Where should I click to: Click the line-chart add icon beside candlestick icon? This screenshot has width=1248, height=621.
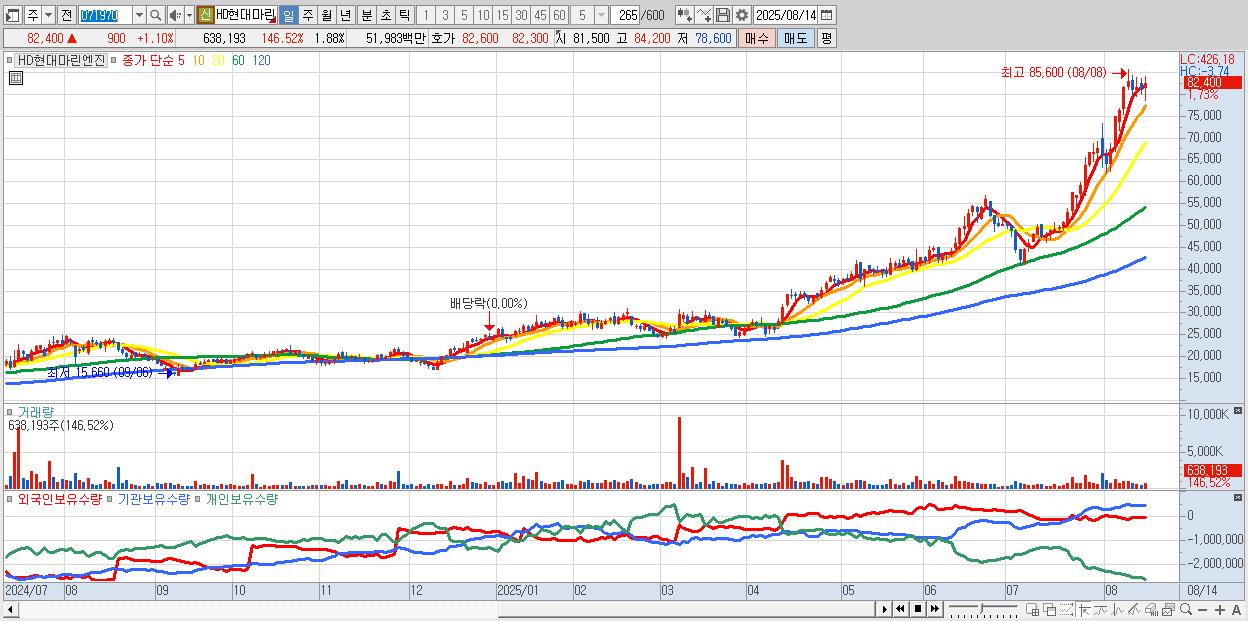tap(704, 15)
